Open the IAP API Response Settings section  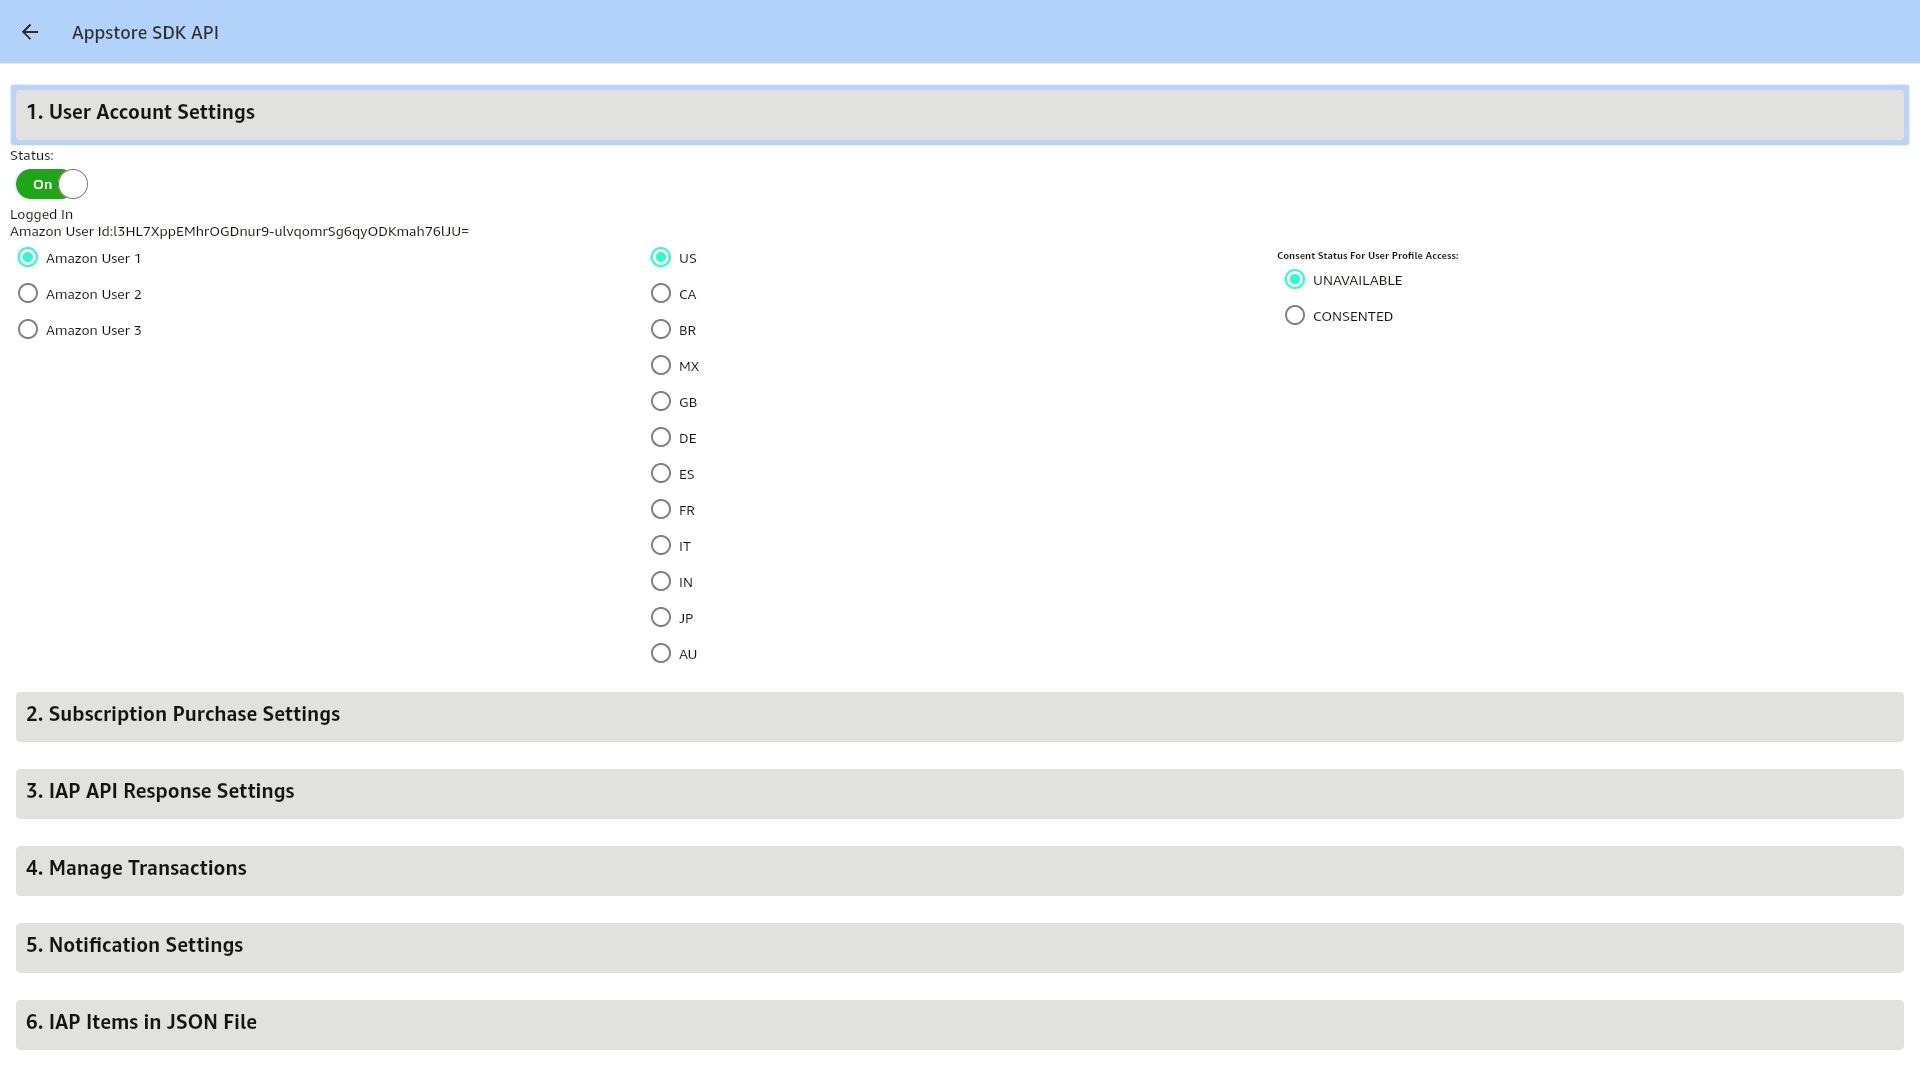click(x=960, y=791)
